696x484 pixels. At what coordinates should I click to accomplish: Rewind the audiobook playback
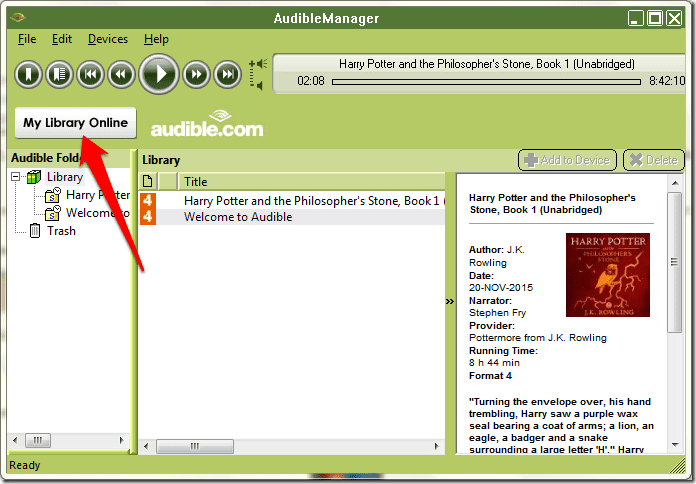121,74
